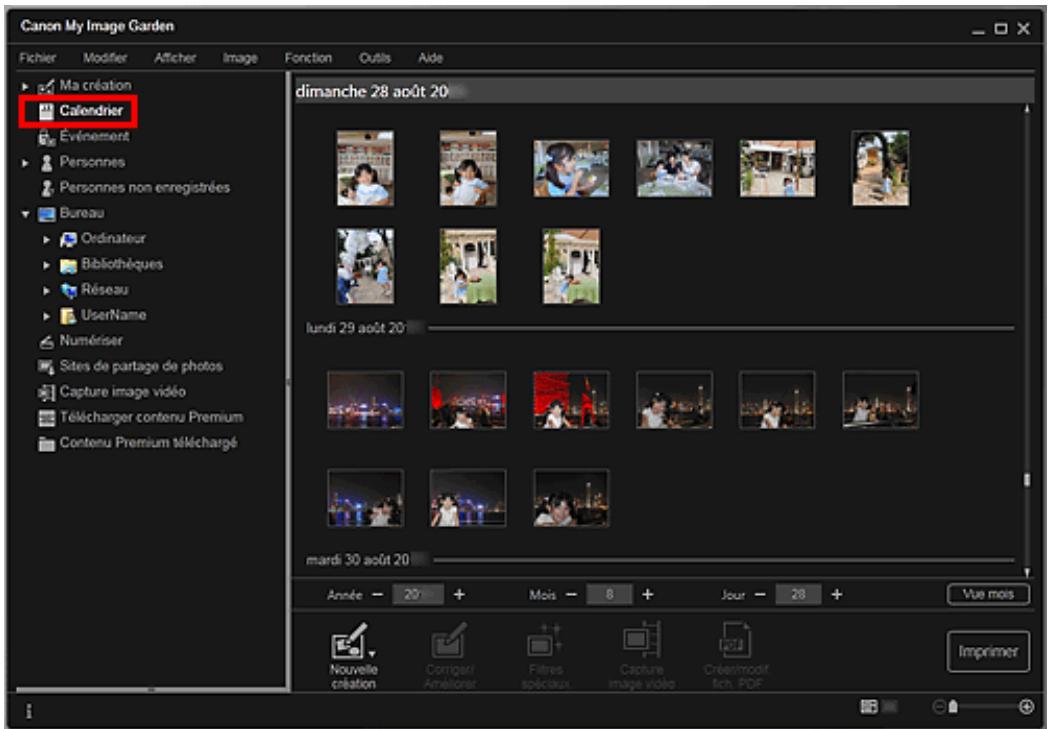
Task: Increase the Mois value with plus
Action: pyautogui.click(x=647, y=594)
